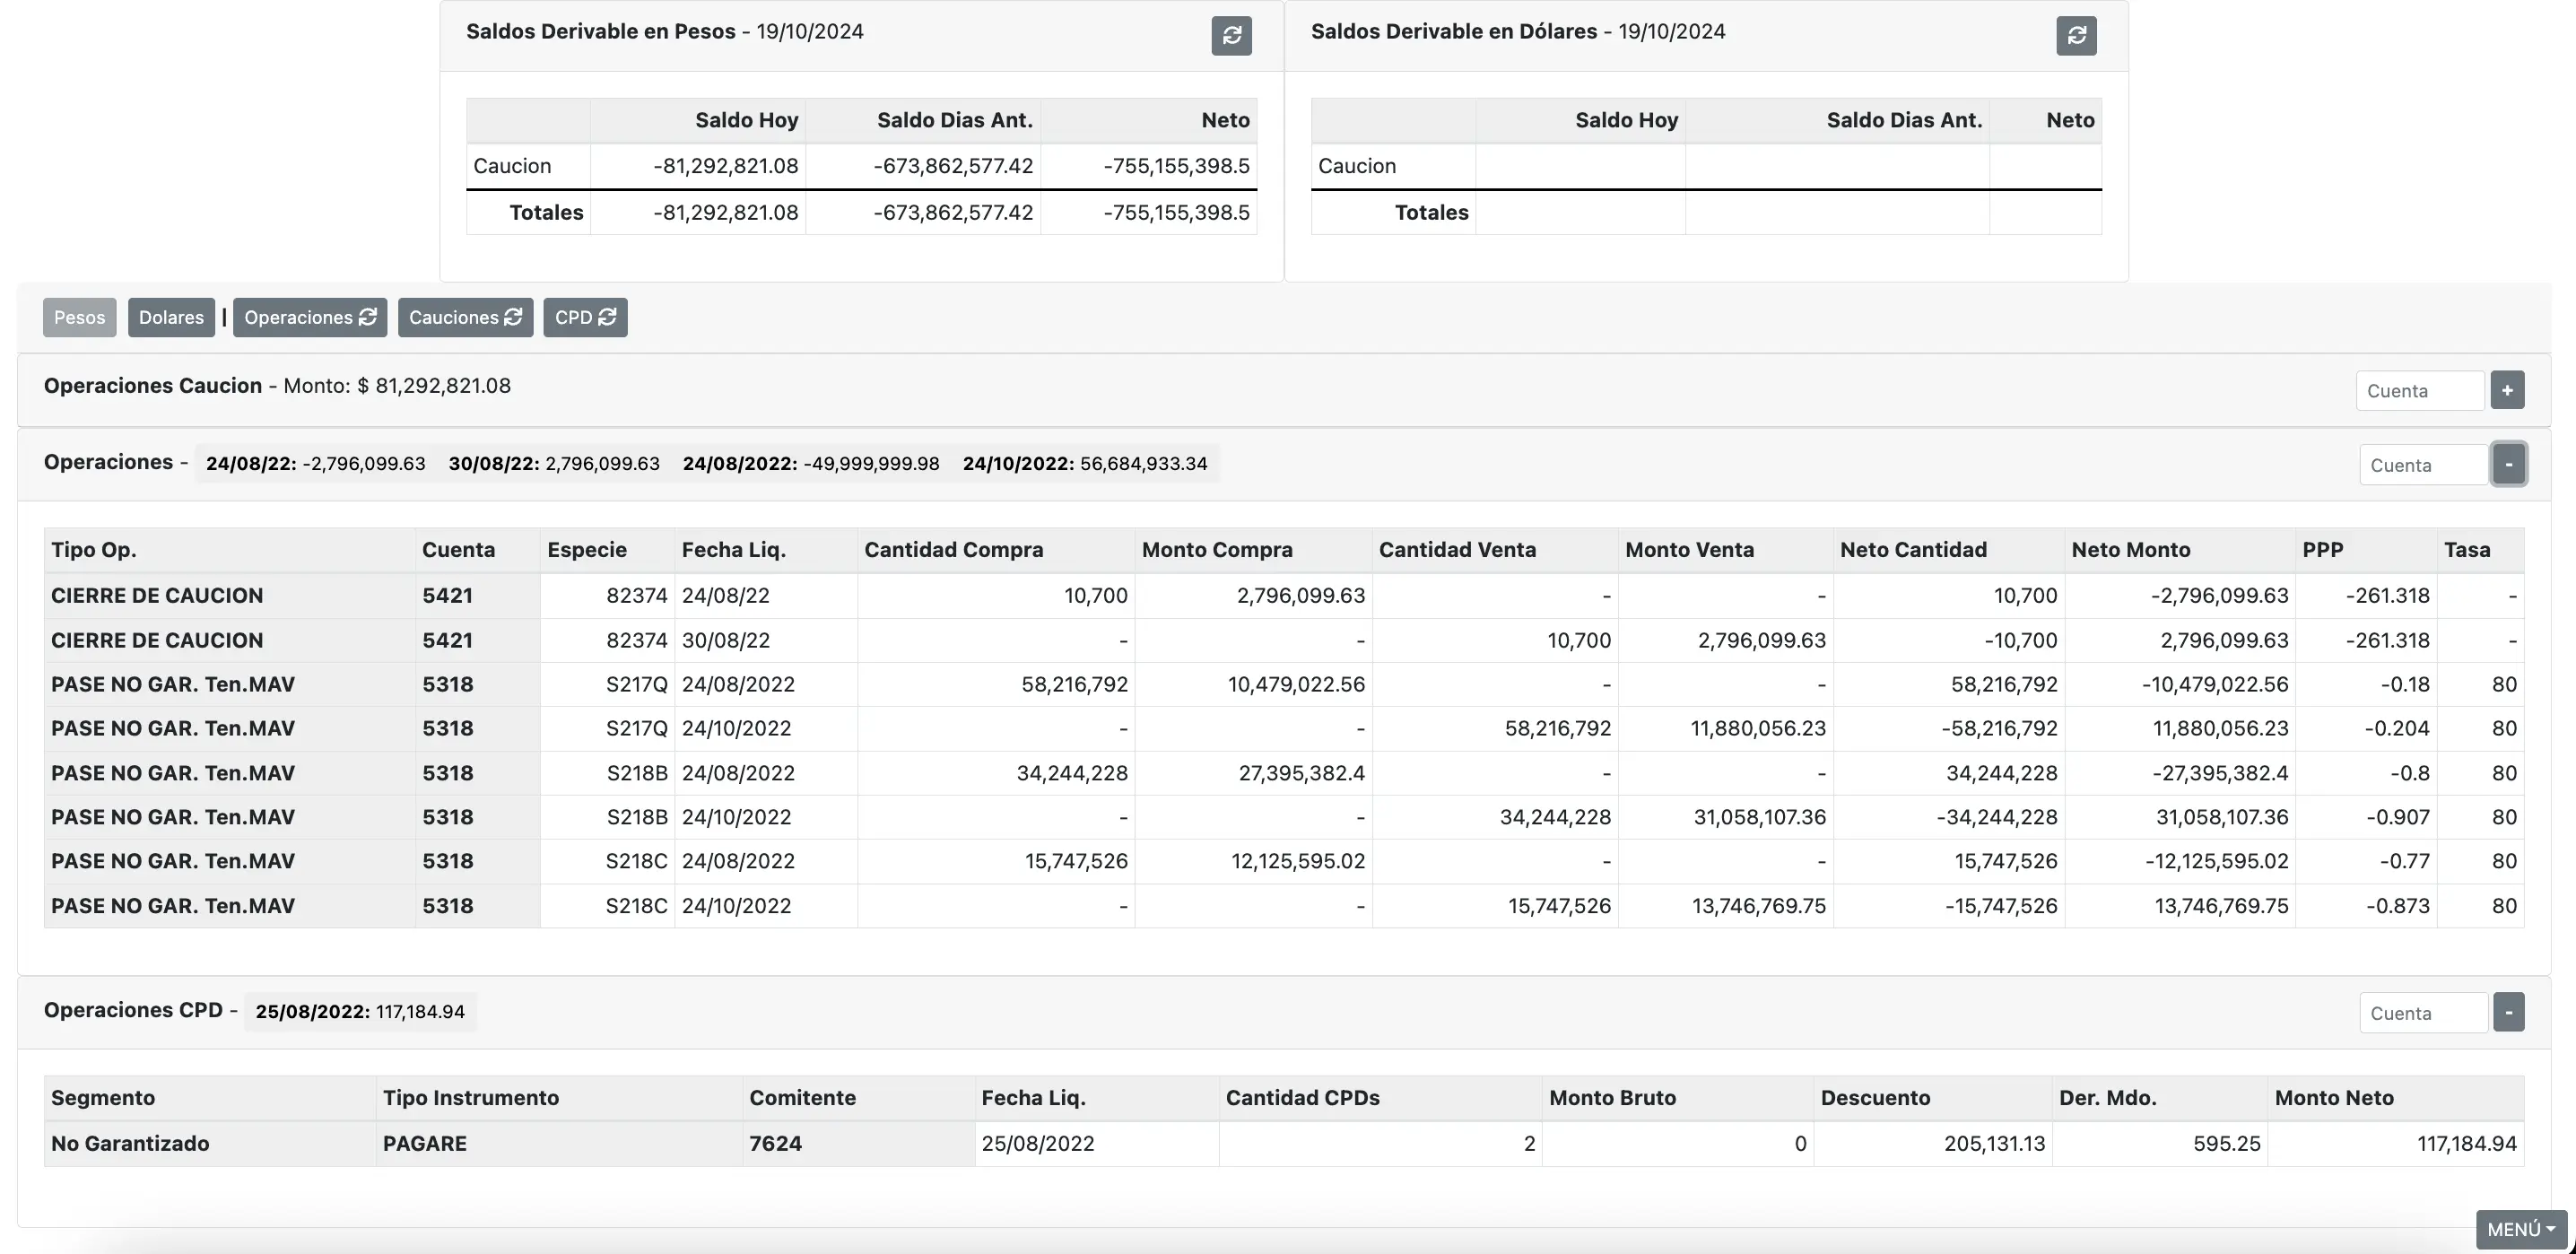Collapse the Operaciones table section
This screenshot has height=1254, width=2576.
(2508, 464)
